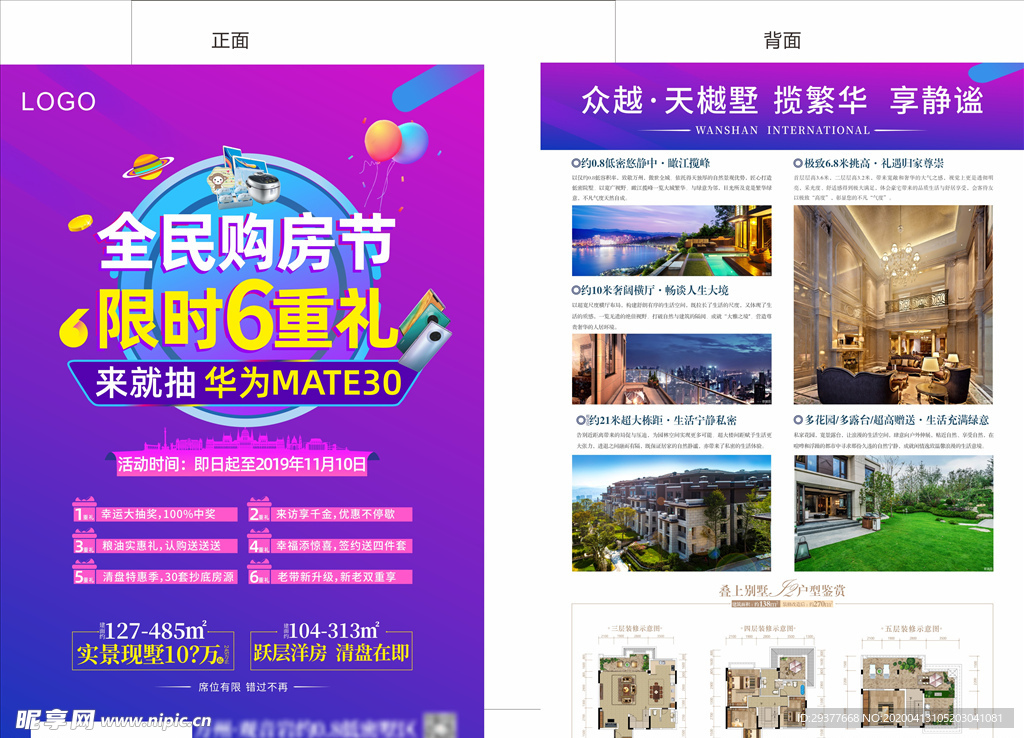
Task: Open the garden lawn terrace photo
Action: (x=893, y=513)
